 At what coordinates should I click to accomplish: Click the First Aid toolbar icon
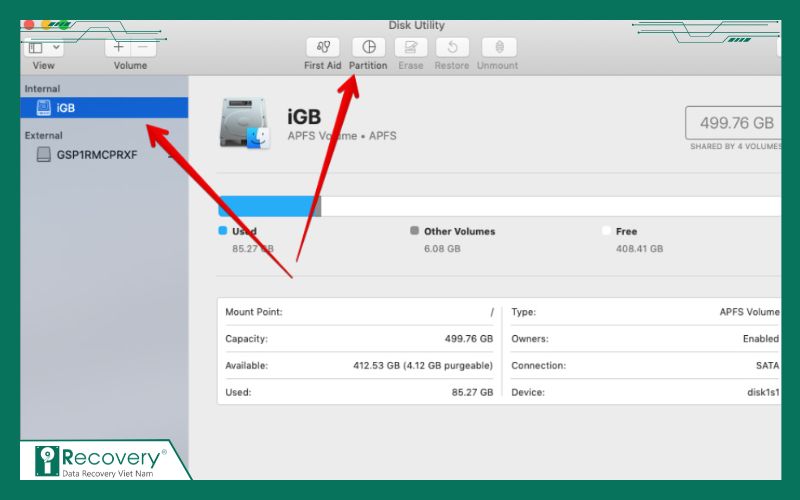coord(323,47)
